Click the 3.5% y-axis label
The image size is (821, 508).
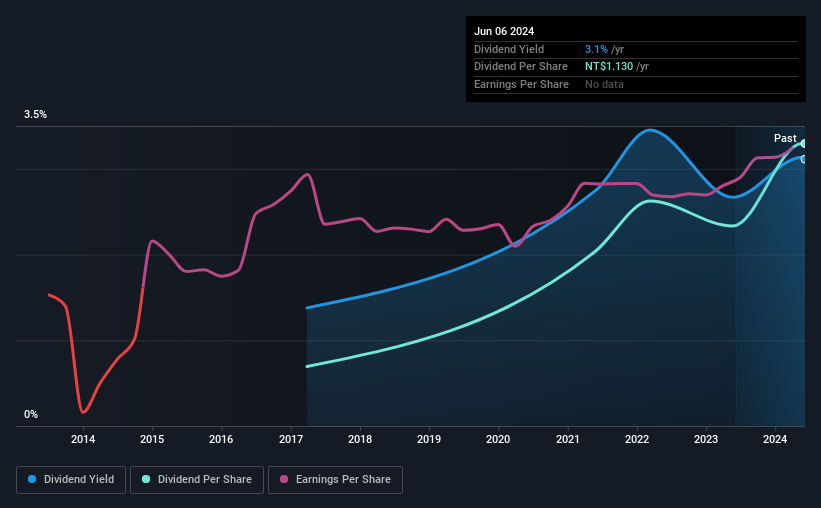[35, 114]
